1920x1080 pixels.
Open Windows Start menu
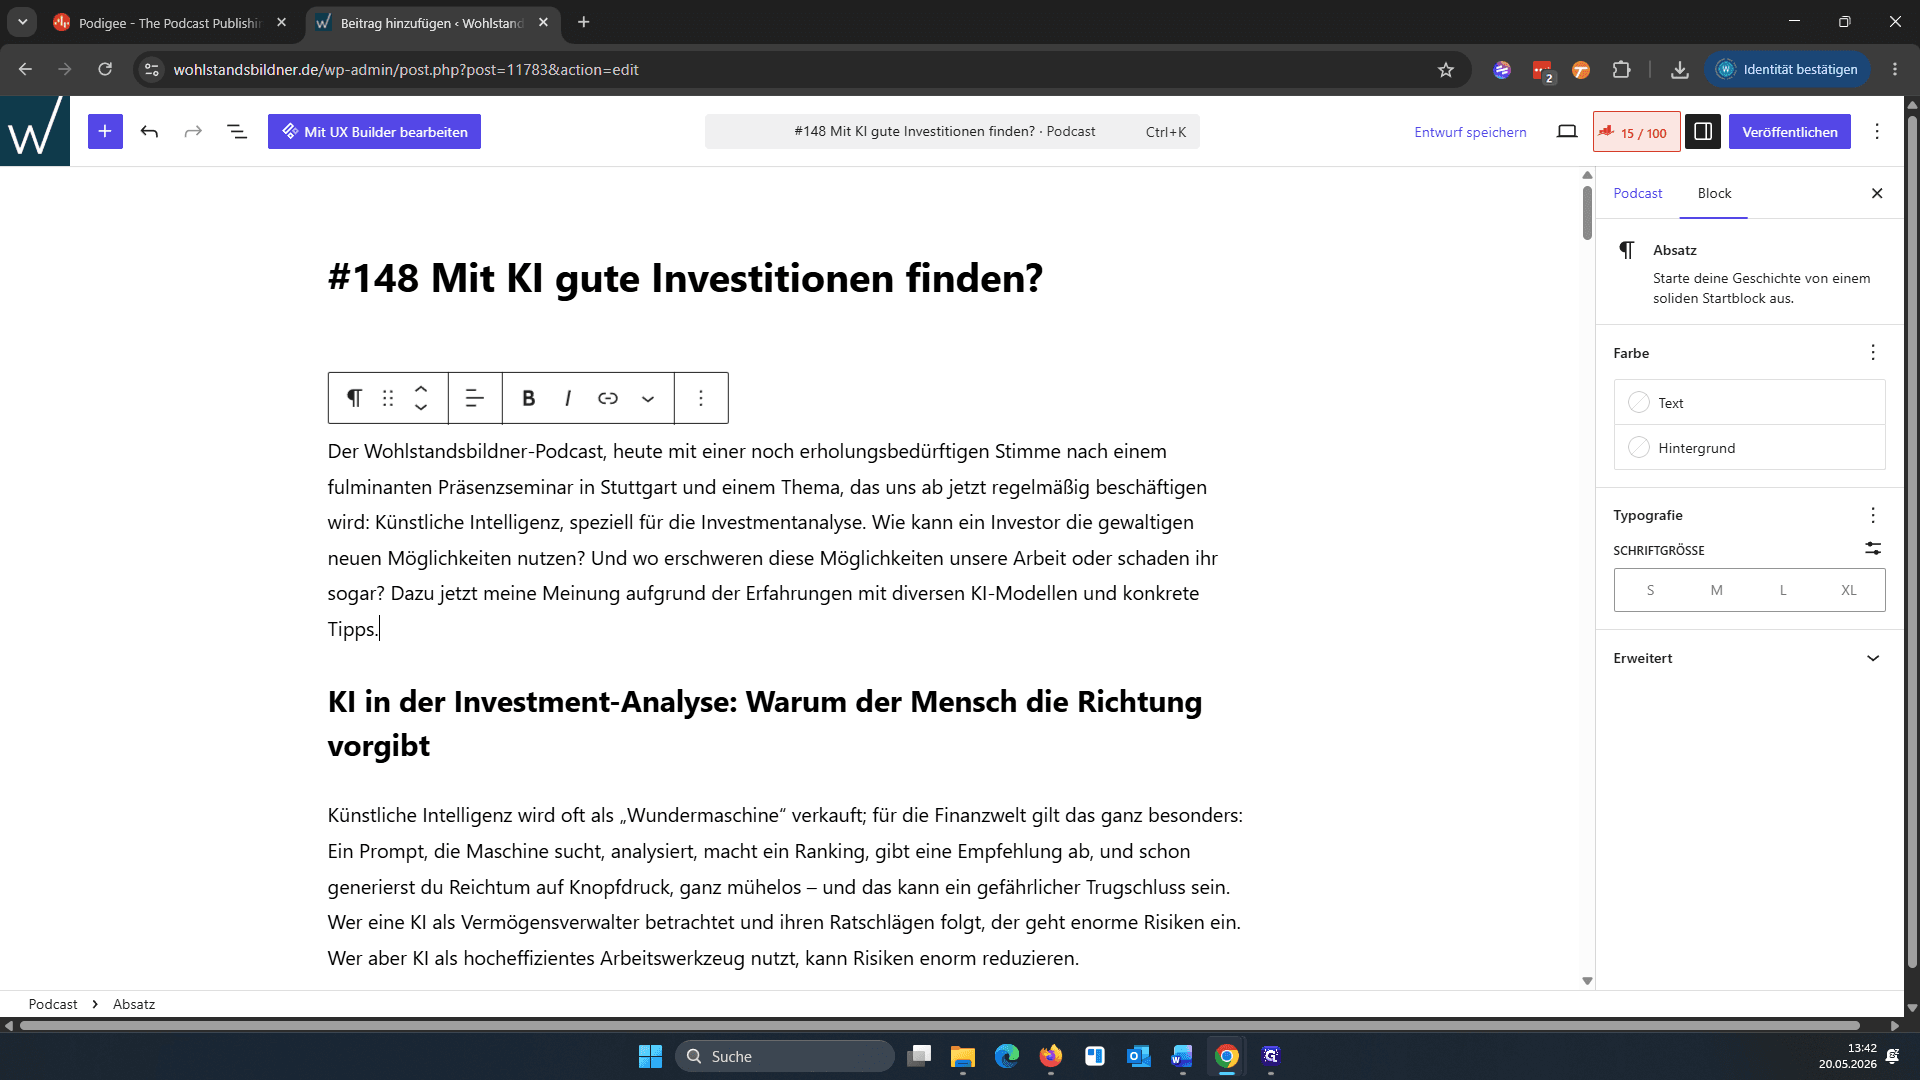[650, 1056]
